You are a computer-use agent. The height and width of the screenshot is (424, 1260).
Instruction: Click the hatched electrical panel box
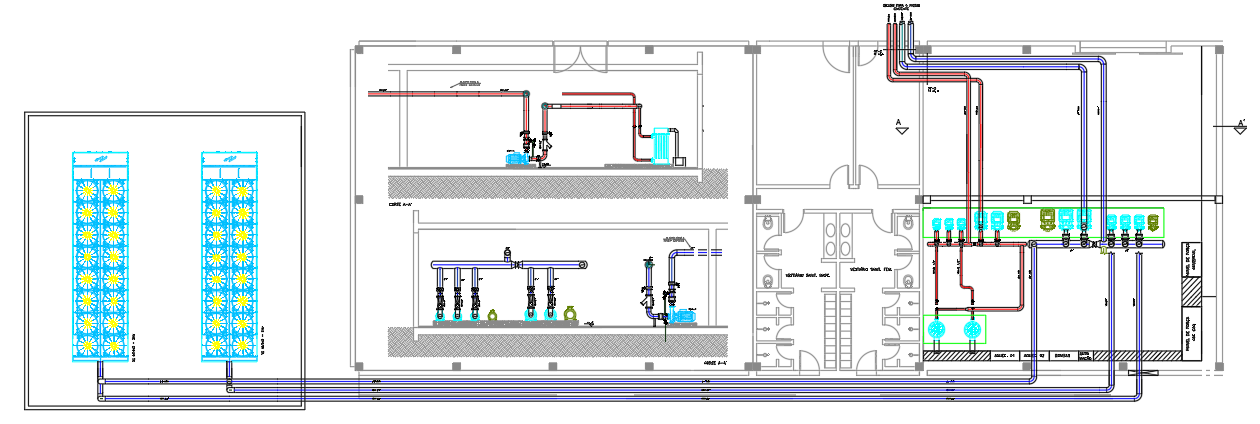pyautogui.click(x=1192, y=291)
